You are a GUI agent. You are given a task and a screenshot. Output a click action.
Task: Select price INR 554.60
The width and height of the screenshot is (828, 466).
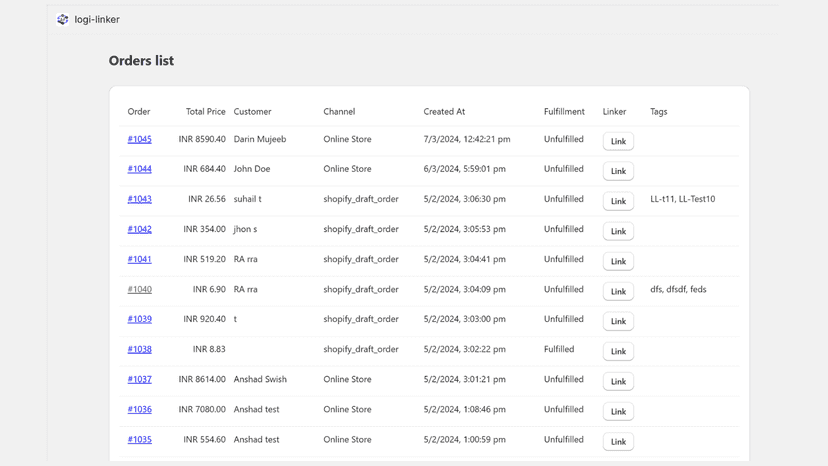coord(204,439)
